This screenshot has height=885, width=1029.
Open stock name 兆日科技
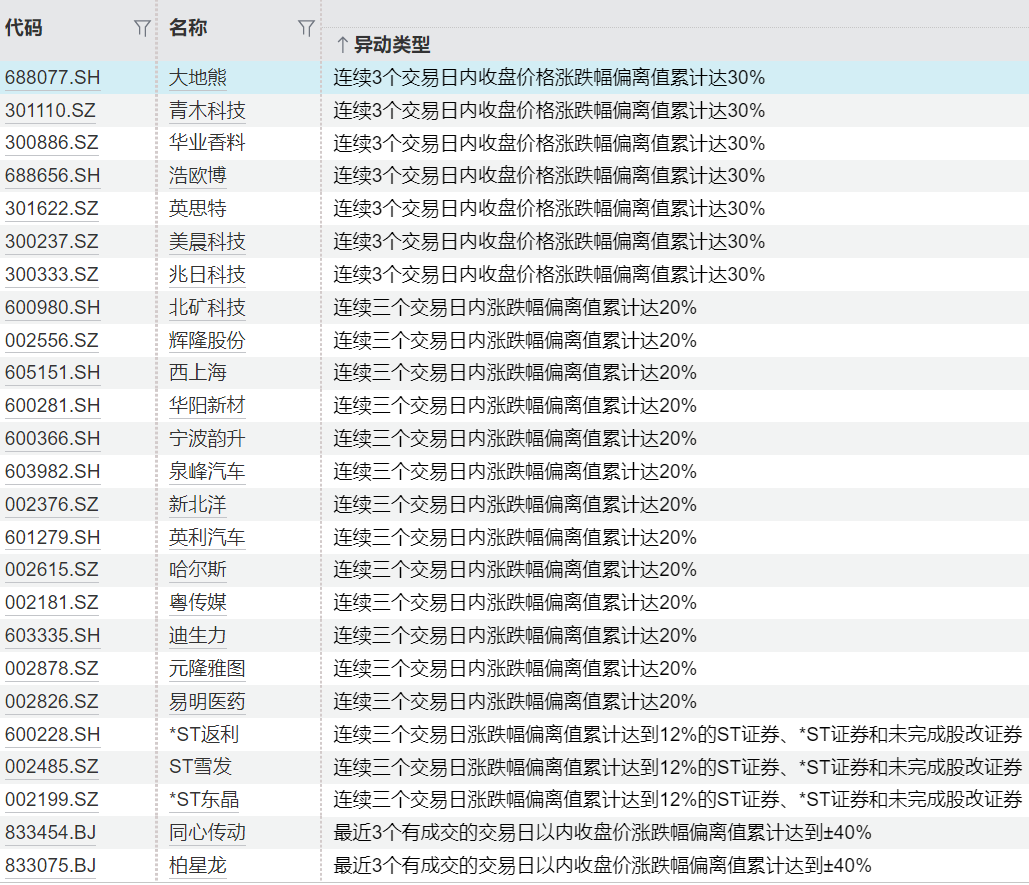pos(207,274)
